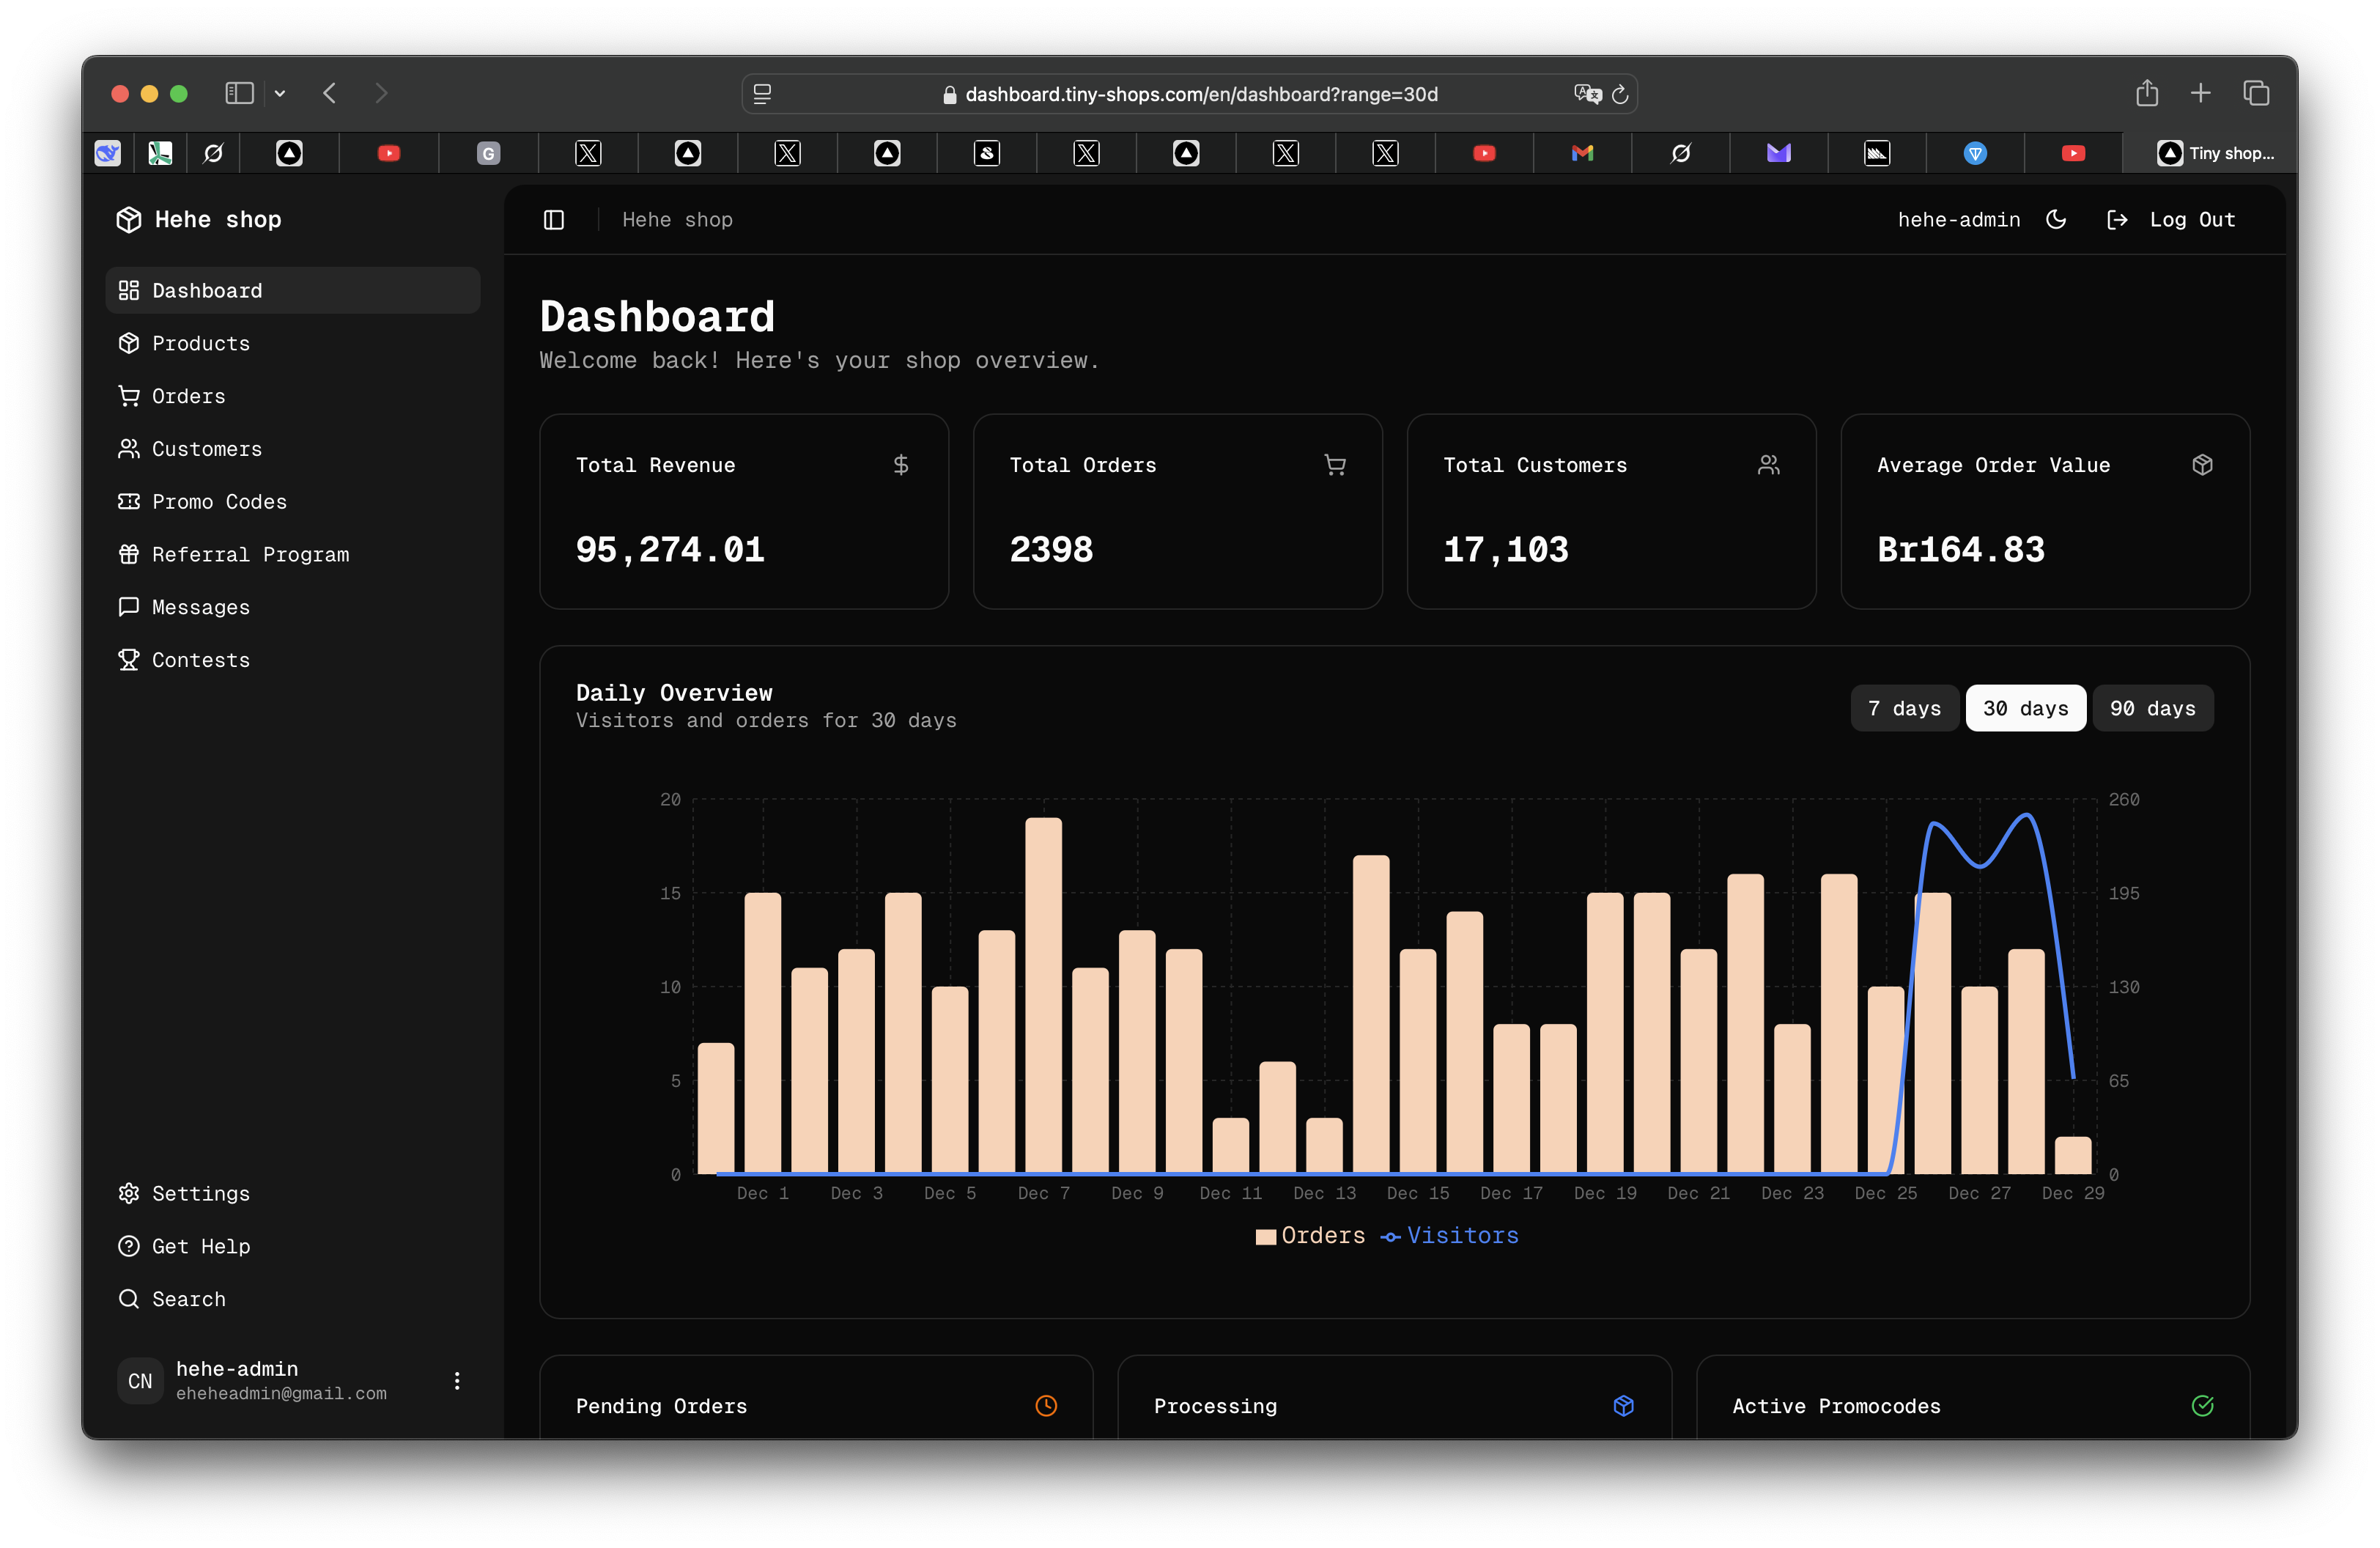The image size is (2380, 1548).
Task: Open the Gmail tab in the browser
Action: pos(1582,153)
